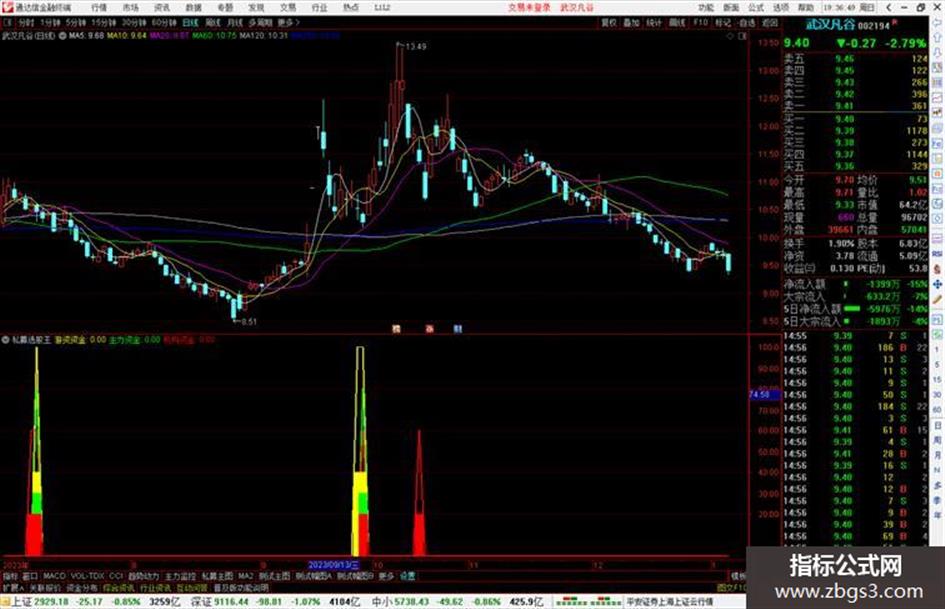Image resolution: width=945 pixels, height=609 pixels.
Task: Open the 公式 (Formula) menu
Action: [756, 8]
